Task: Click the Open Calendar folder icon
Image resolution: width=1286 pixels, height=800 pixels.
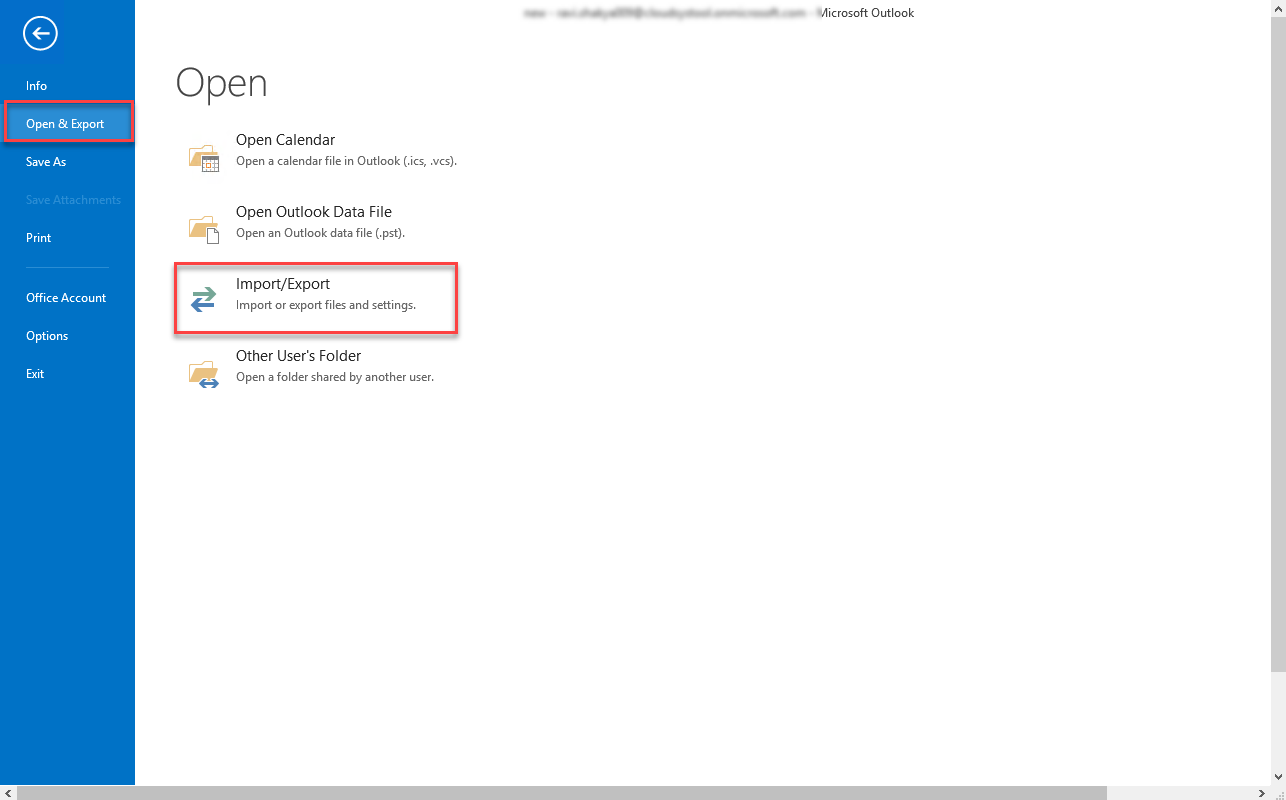Action: [x=204, y=157]
